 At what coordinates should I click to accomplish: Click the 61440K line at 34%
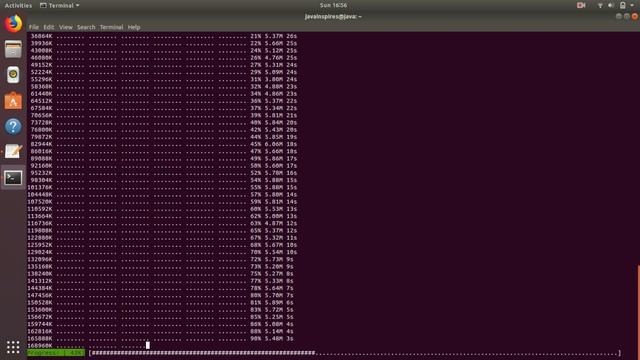coord(164,94)
